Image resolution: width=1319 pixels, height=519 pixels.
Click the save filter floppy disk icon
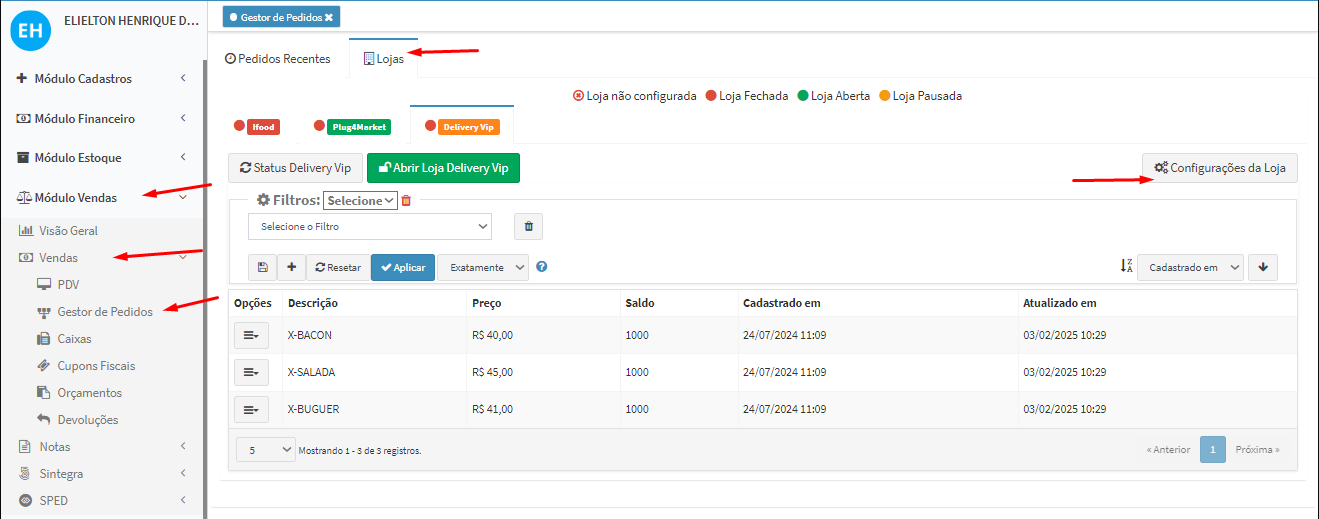click(x=262, y=267)
